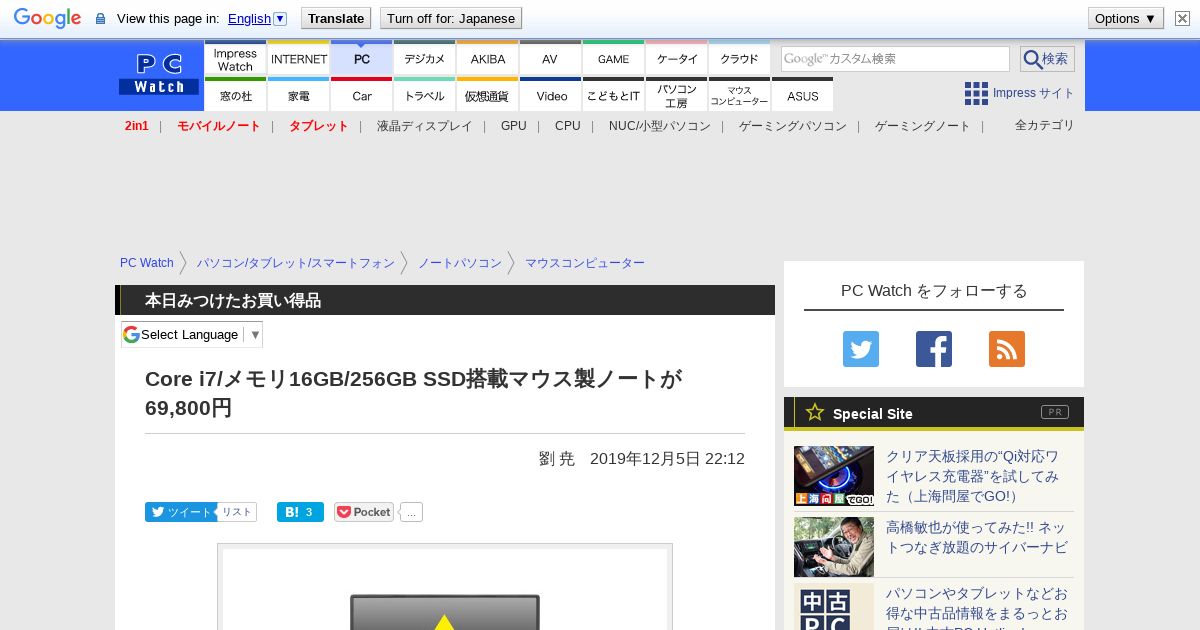Open the マウスコンピューター tab
Image resolution: width=1200 pixels, height=630 pixels.
(740, 95)
